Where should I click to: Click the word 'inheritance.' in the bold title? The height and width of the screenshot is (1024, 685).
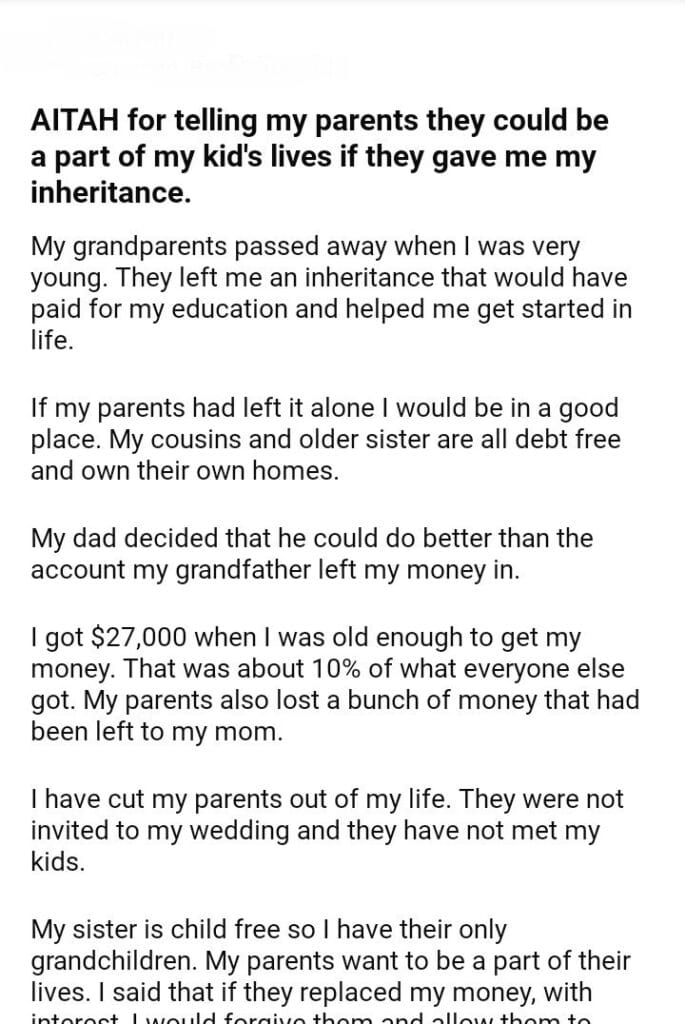click(110, 193)
